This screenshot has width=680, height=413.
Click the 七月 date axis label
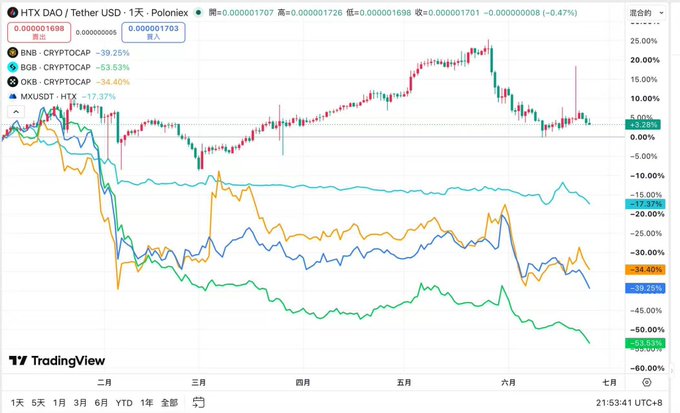[609, 382]
